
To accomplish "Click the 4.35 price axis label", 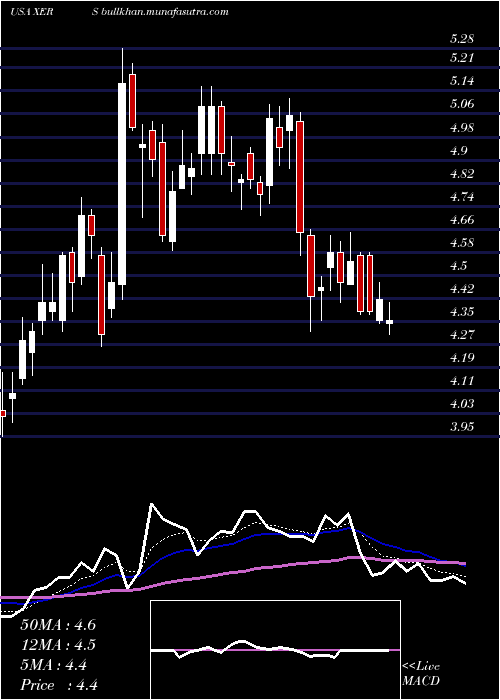I will [x=462, y=312].
